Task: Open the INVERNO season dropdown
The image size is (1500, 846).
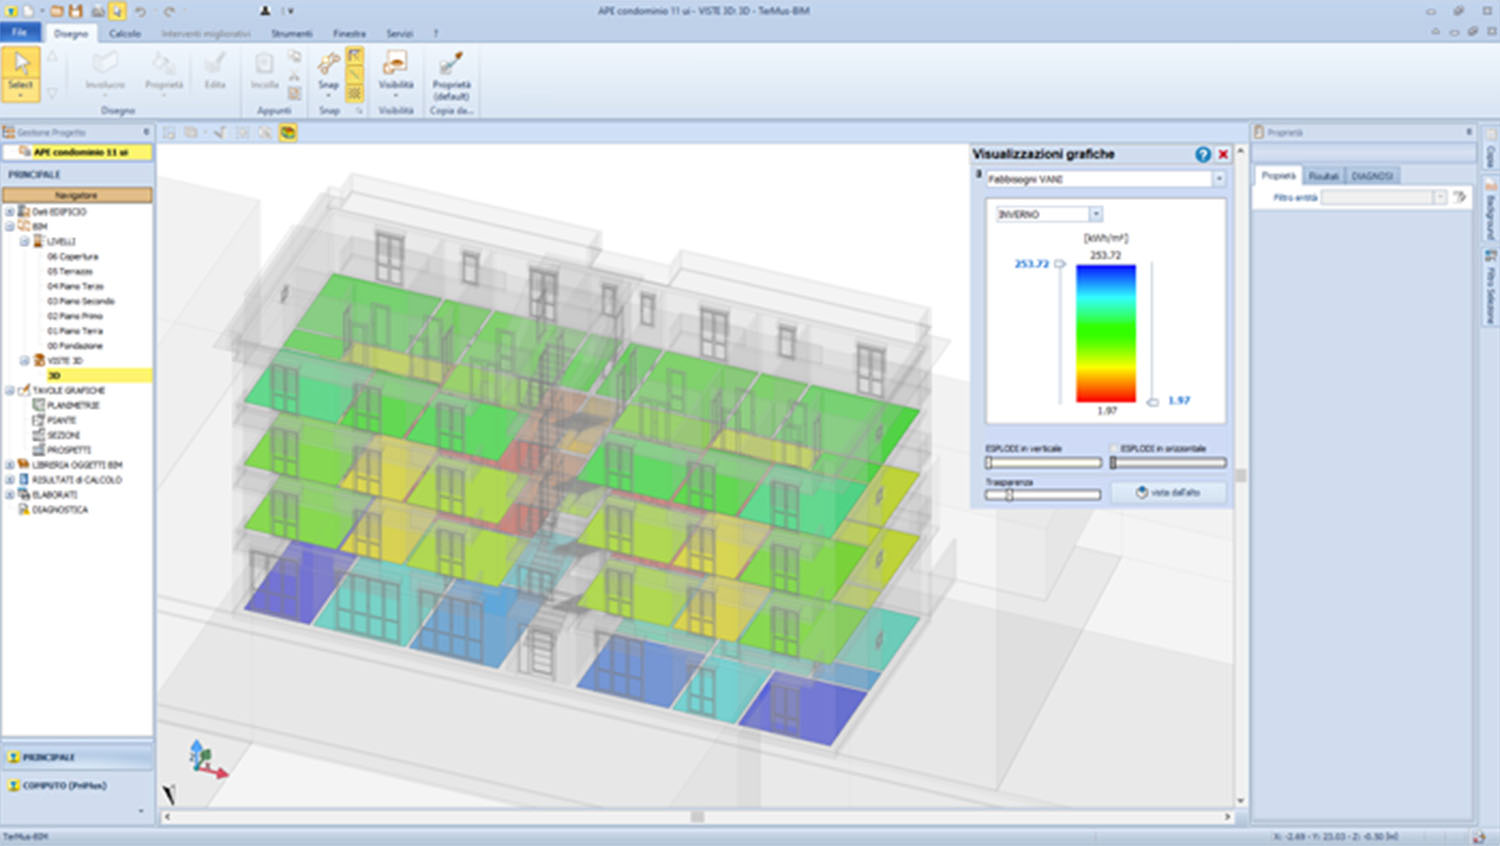Action: tap(1096, 214)
